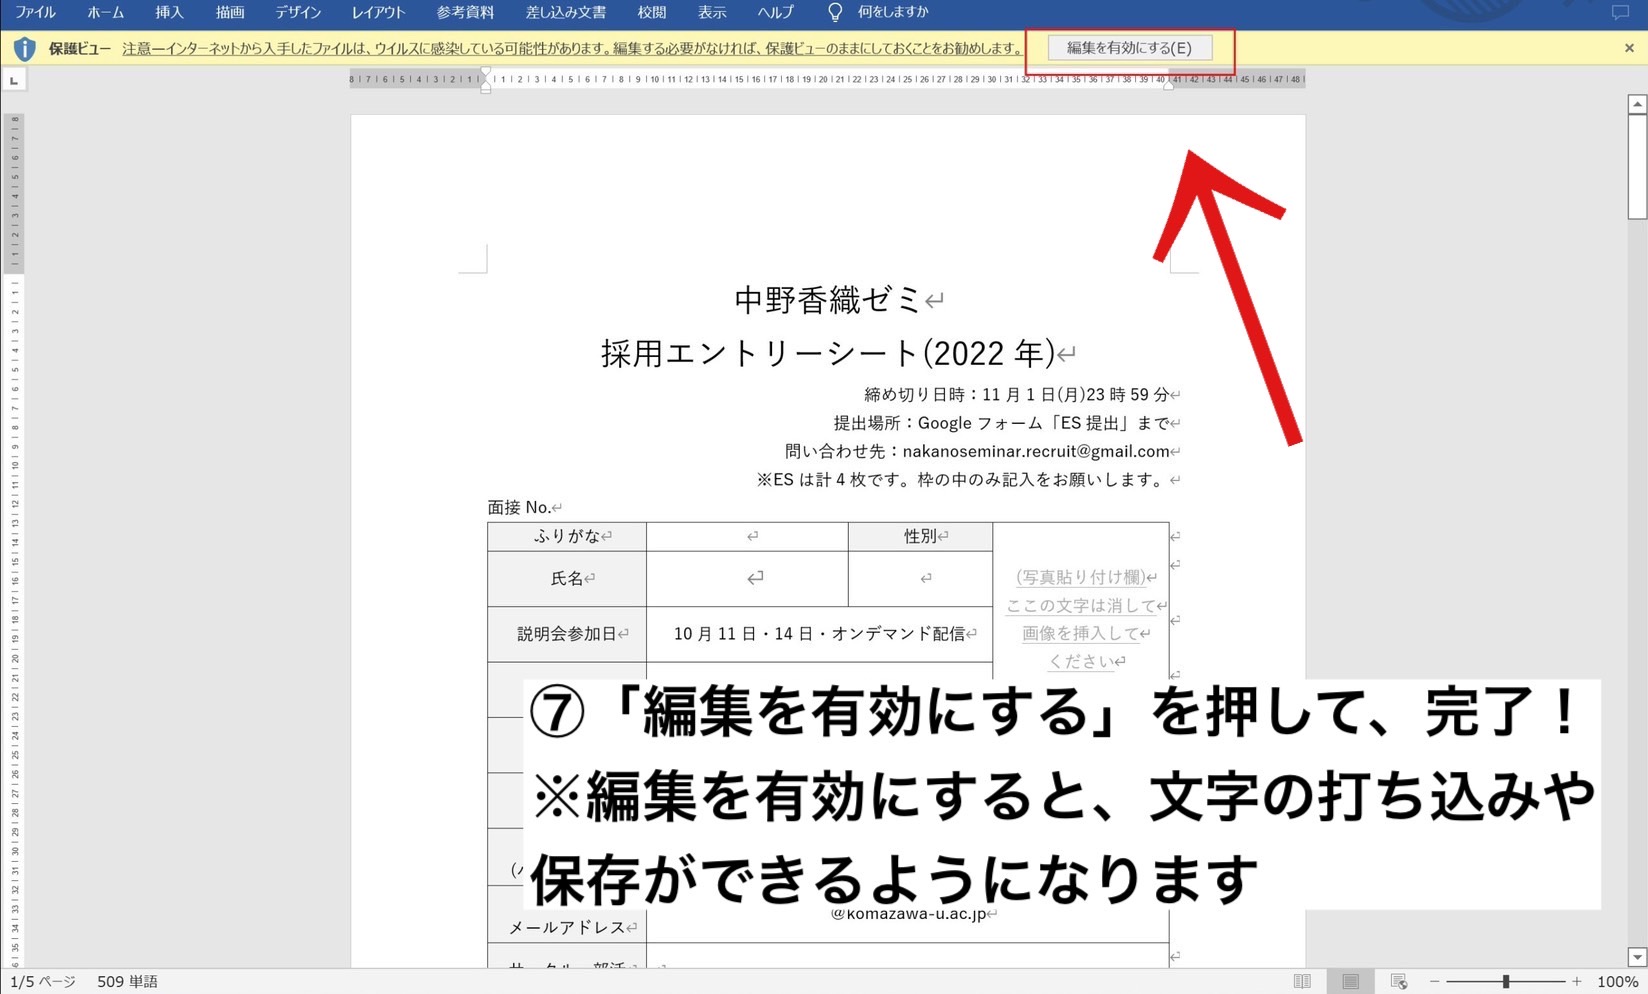Open the 差し込み文書 tab
The image size is (1648, 994).
pyautogui.click(x=566, y=12)
